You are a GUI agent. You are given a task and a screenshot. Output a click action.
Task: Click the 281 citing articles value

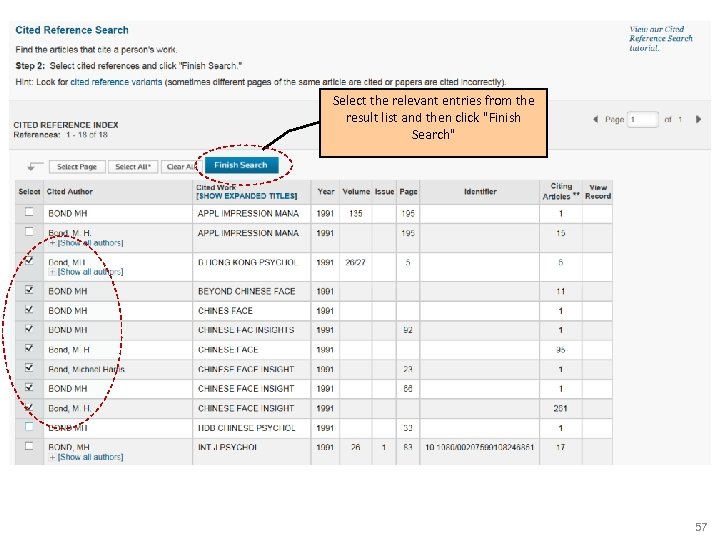(560, 408)
